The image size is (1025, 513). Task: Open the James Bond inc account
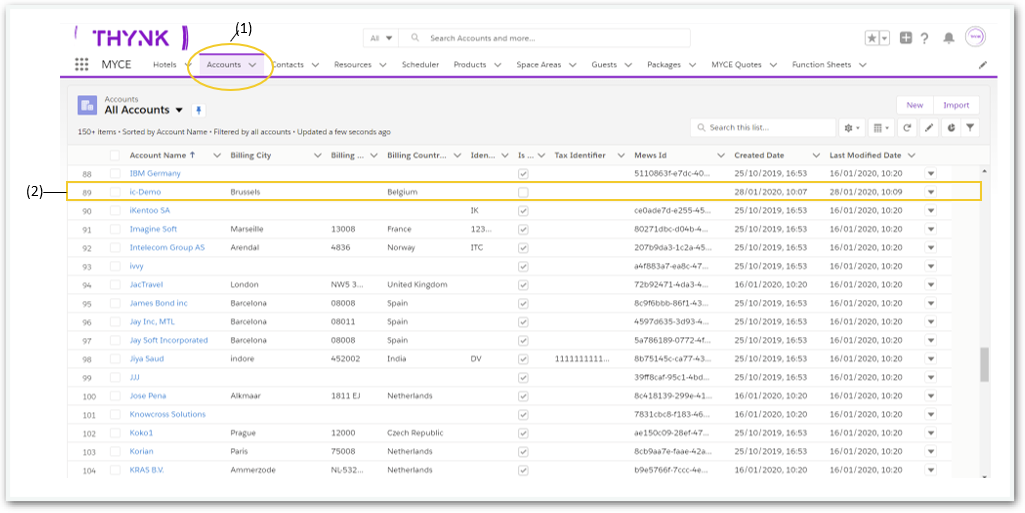click(158, 303)
